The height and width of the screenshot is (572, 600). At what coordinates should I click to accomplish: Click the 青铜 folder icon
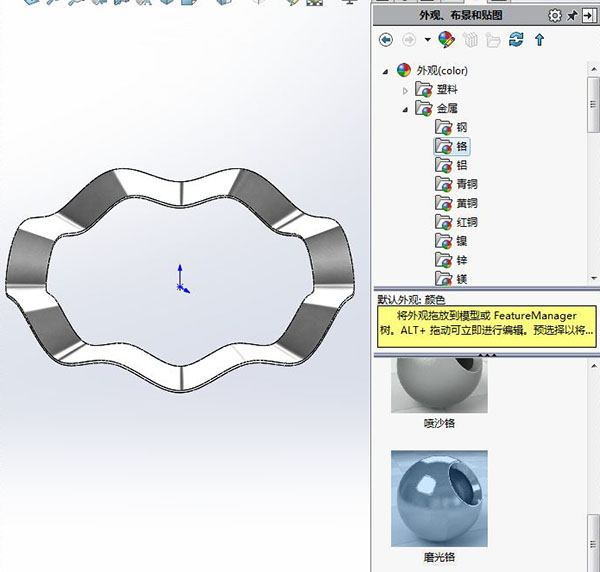tap(443, 184)
